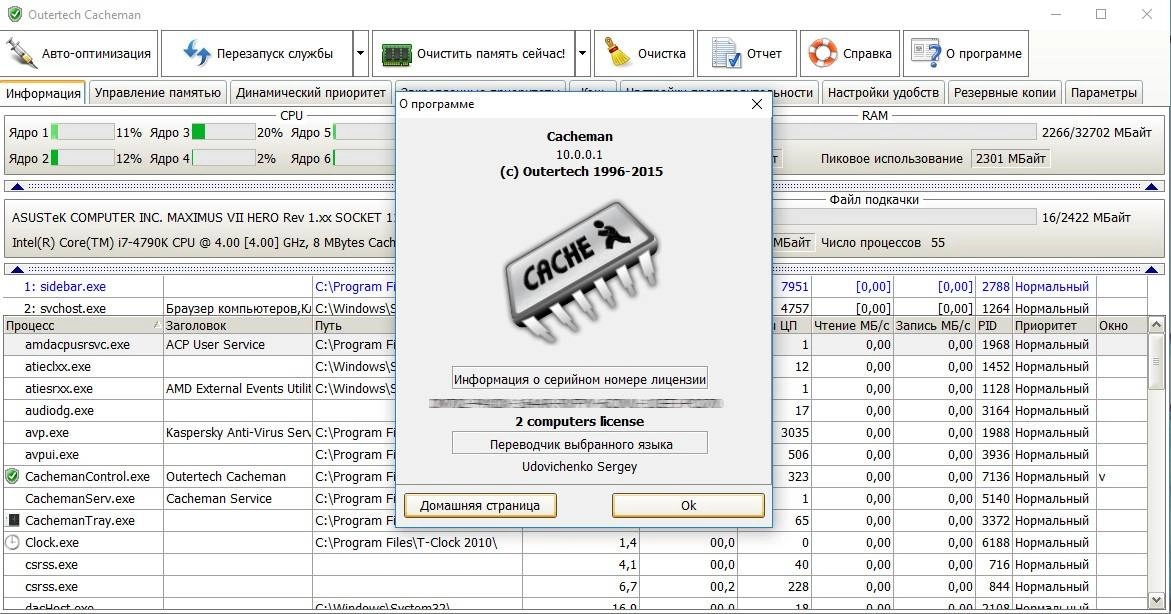Click the Окно column header
This screenshot has width=1171, height=614.
pos(1121,326)
